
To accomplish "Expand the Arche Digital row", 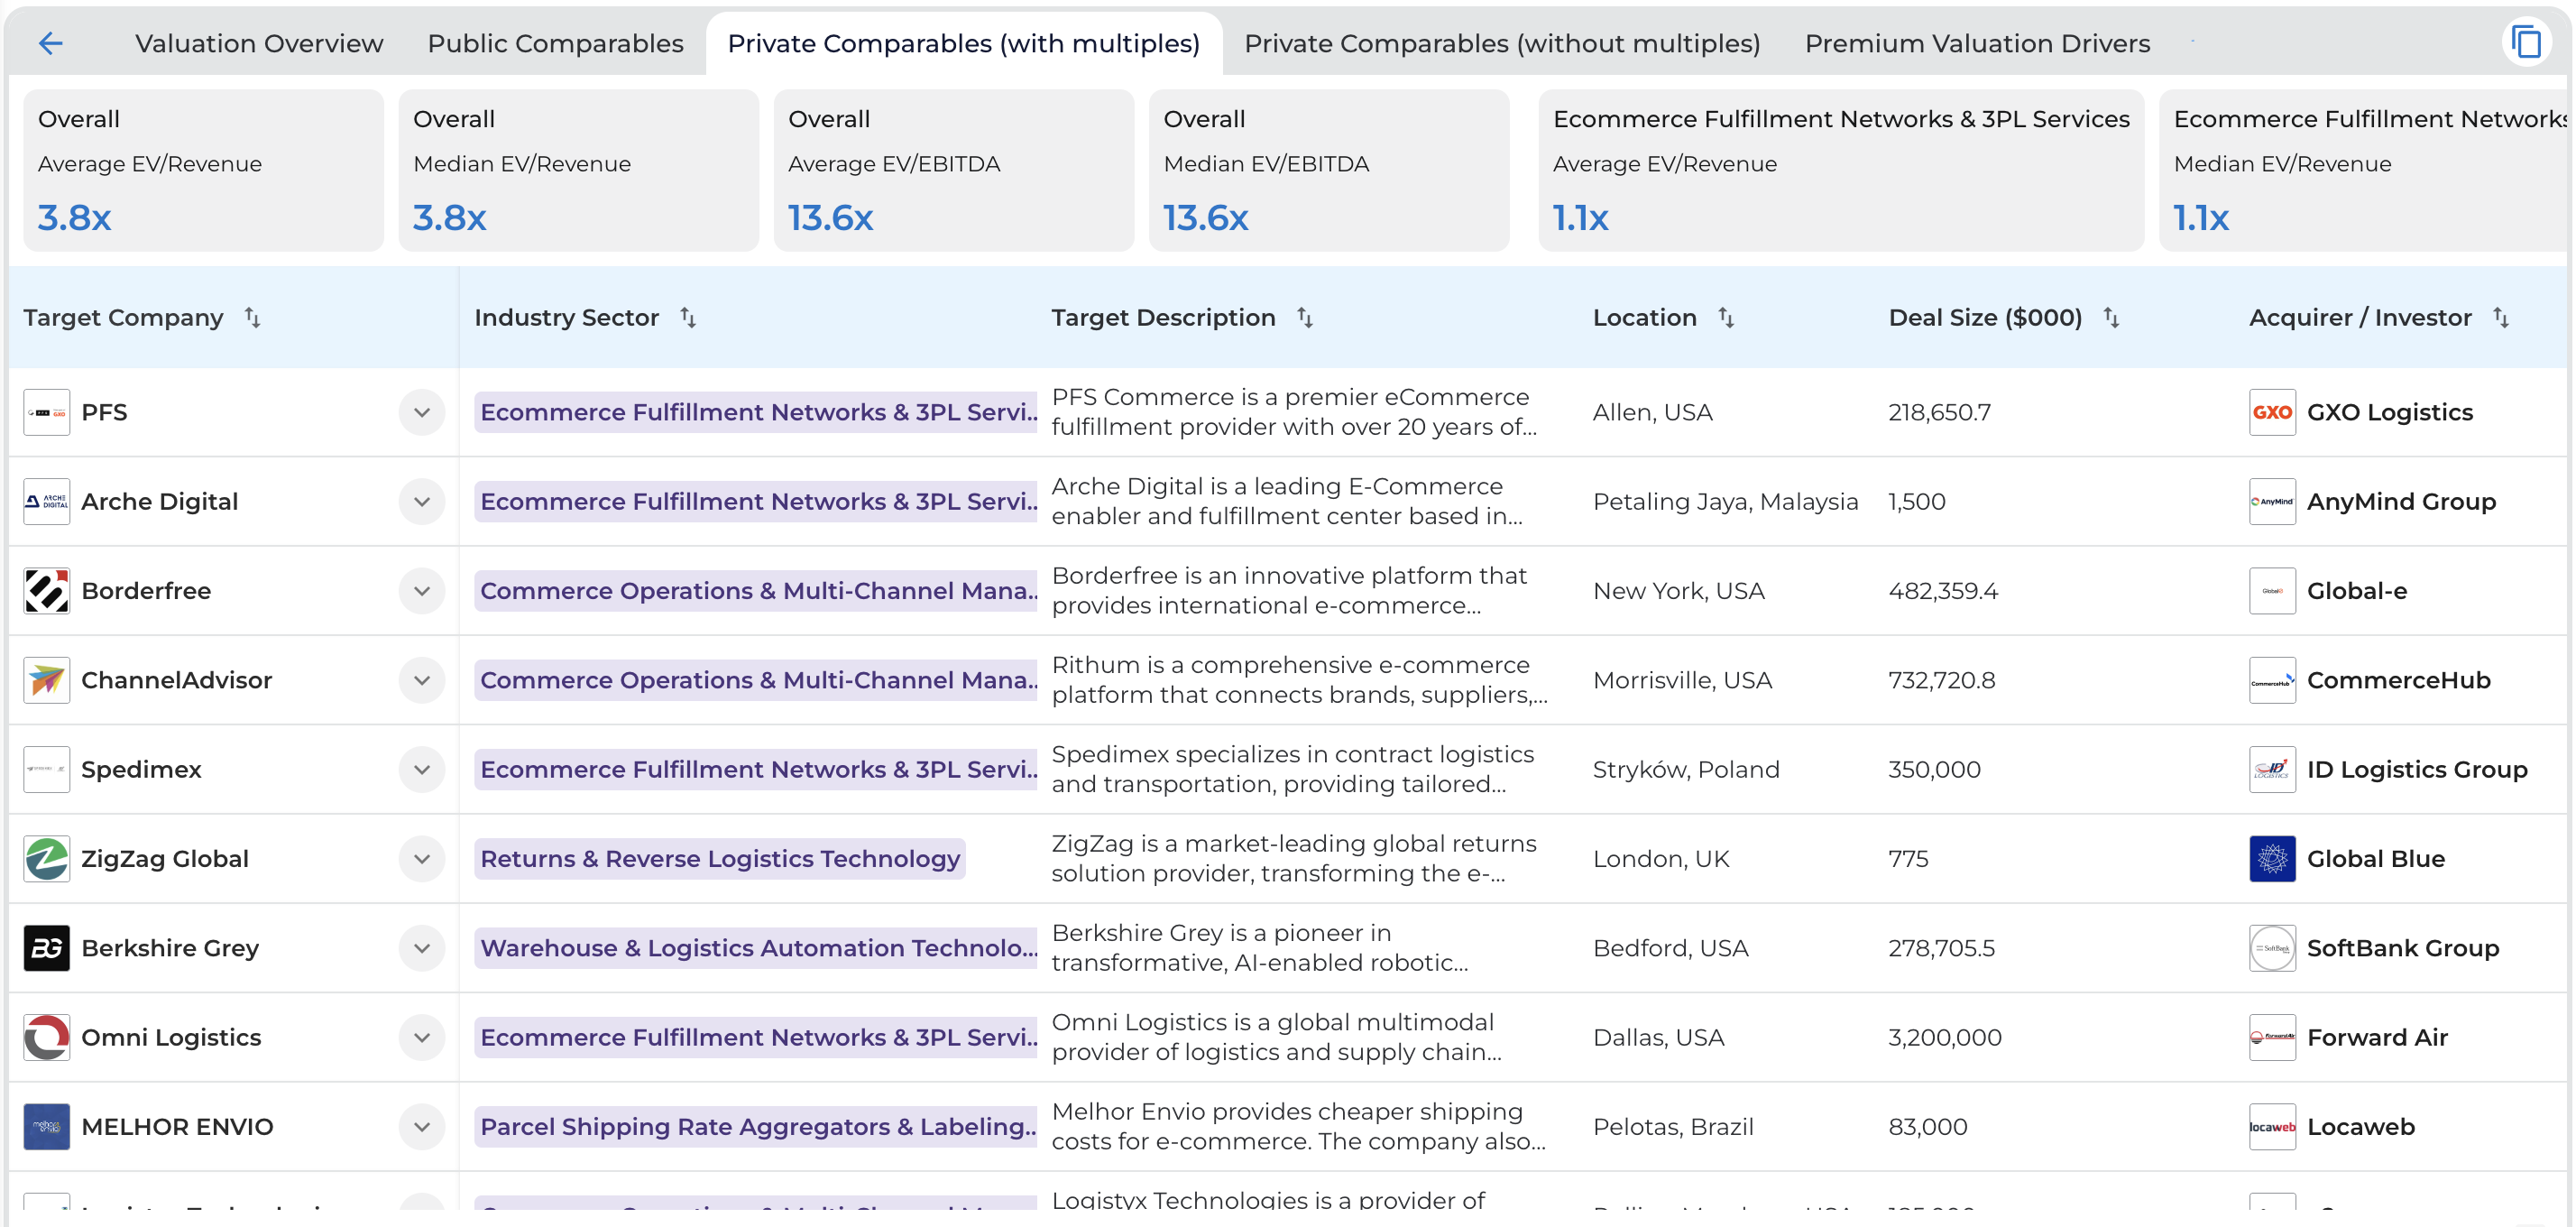I will [422, 502].
